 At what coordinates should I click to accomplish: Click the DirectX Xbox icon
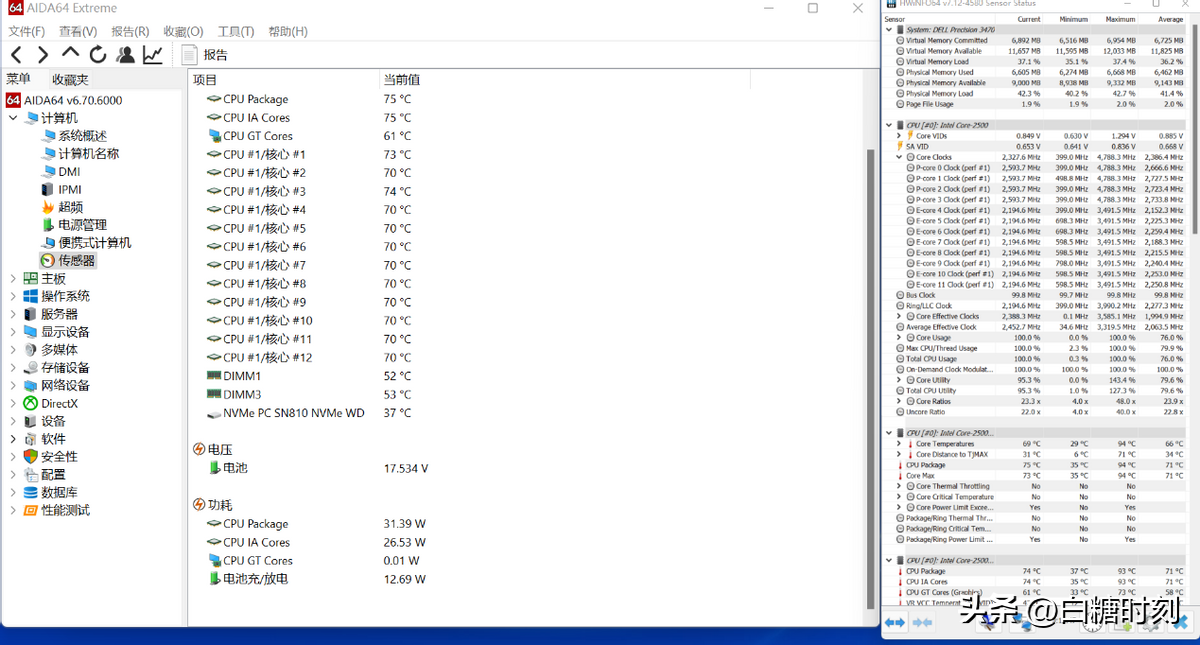(31, 404)
